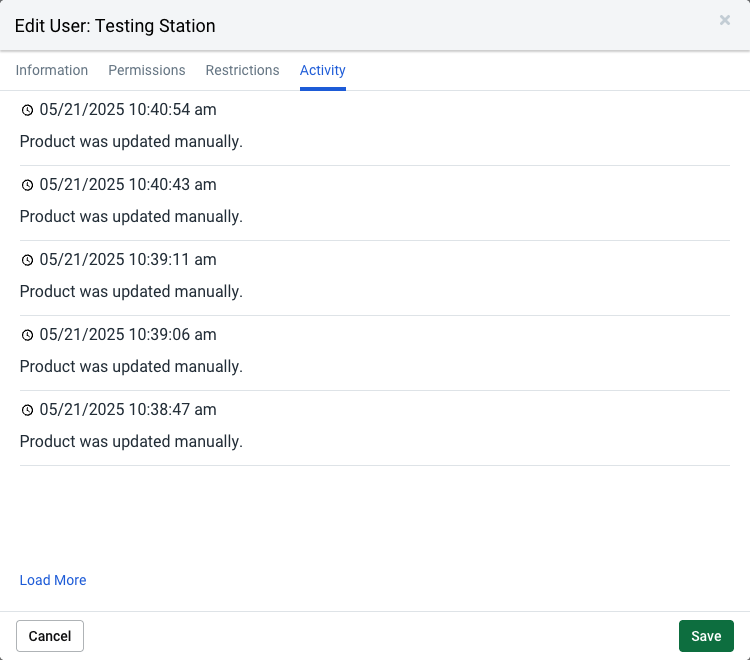Click the 05/21/2025 10:39:06 am timestamp
The width and height of the screenshot is (750, 660).
(x=128, y=335)
